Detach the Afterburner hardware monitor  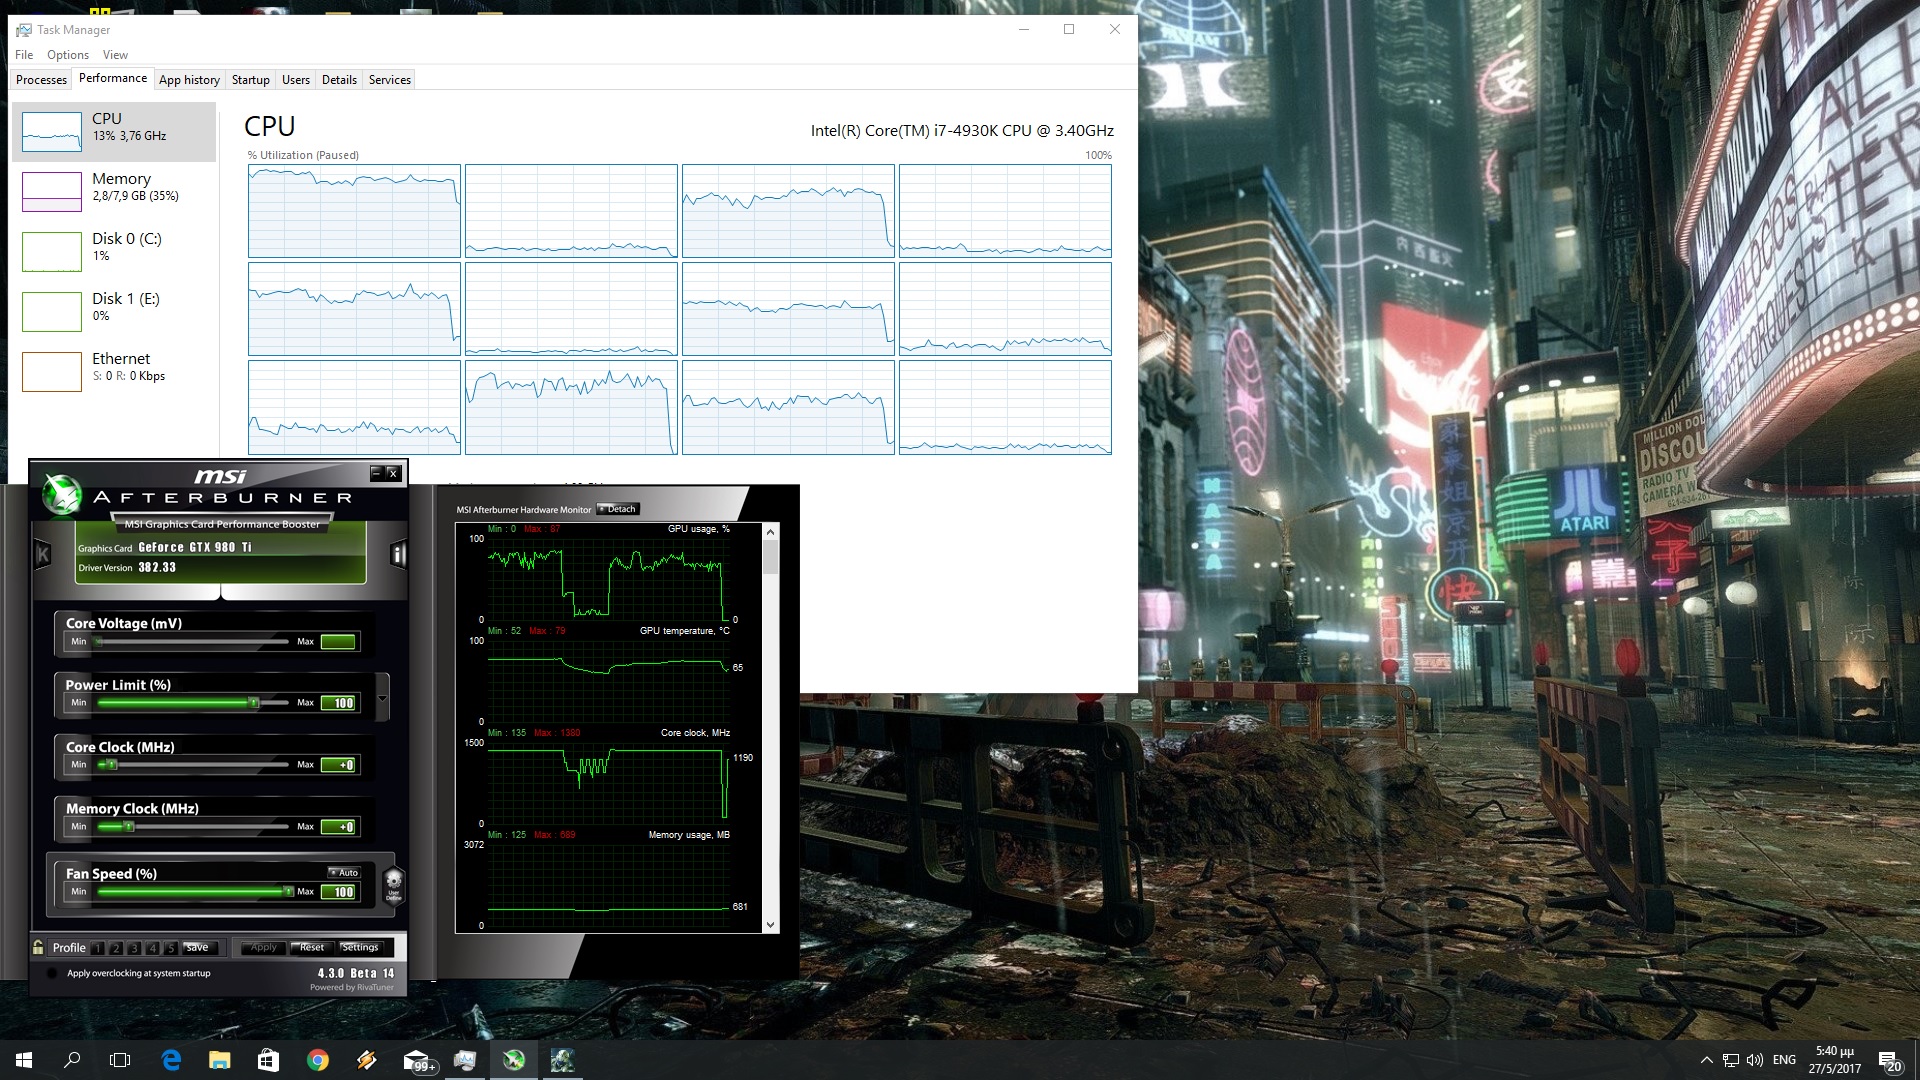[617, 509]
